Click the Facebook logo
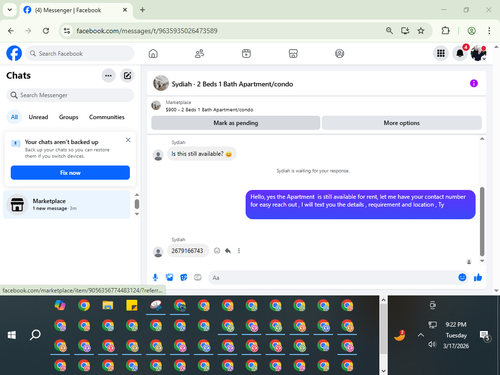500x375 pixels. [14, 53]
